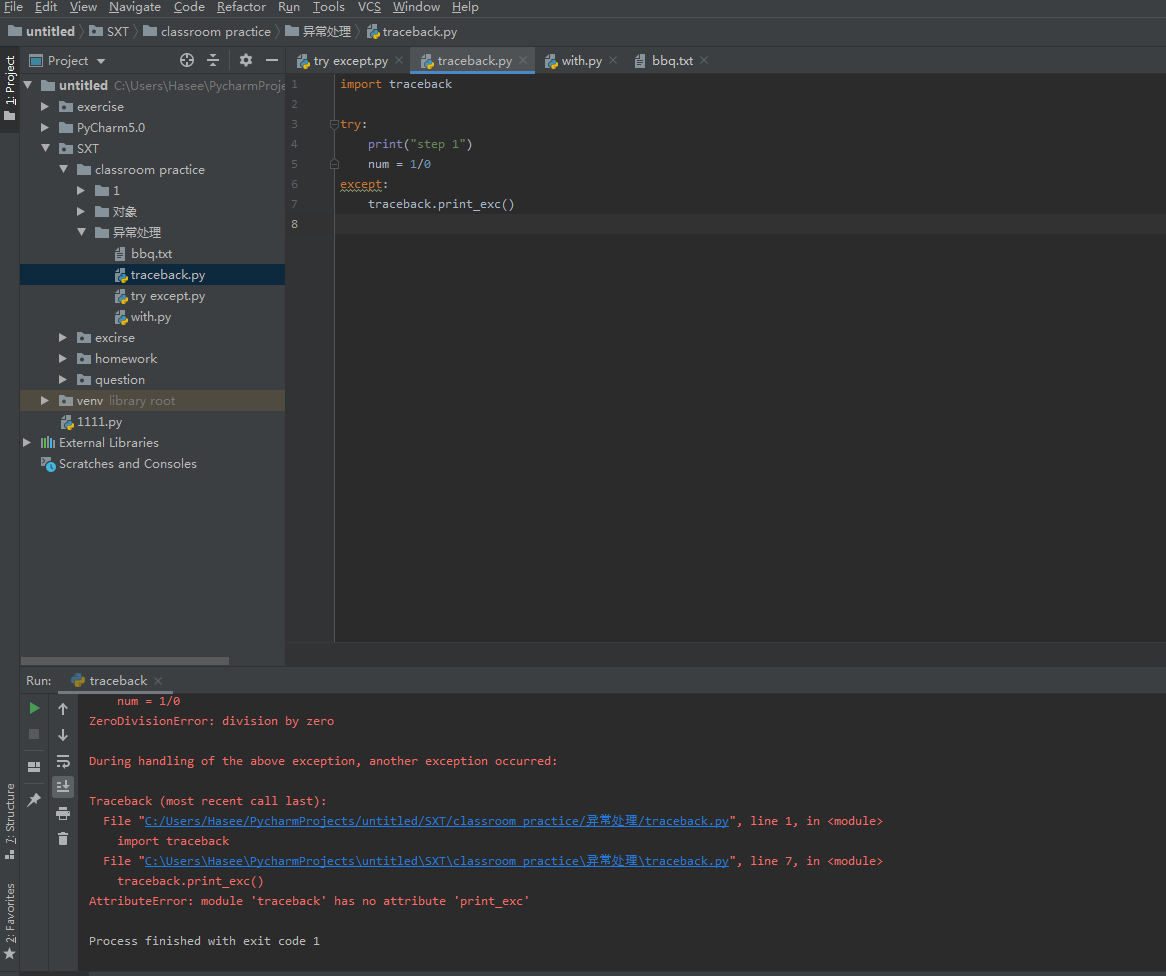
Task: Toggle fold marker at num = 1/0 line
Action: [334, 164]
